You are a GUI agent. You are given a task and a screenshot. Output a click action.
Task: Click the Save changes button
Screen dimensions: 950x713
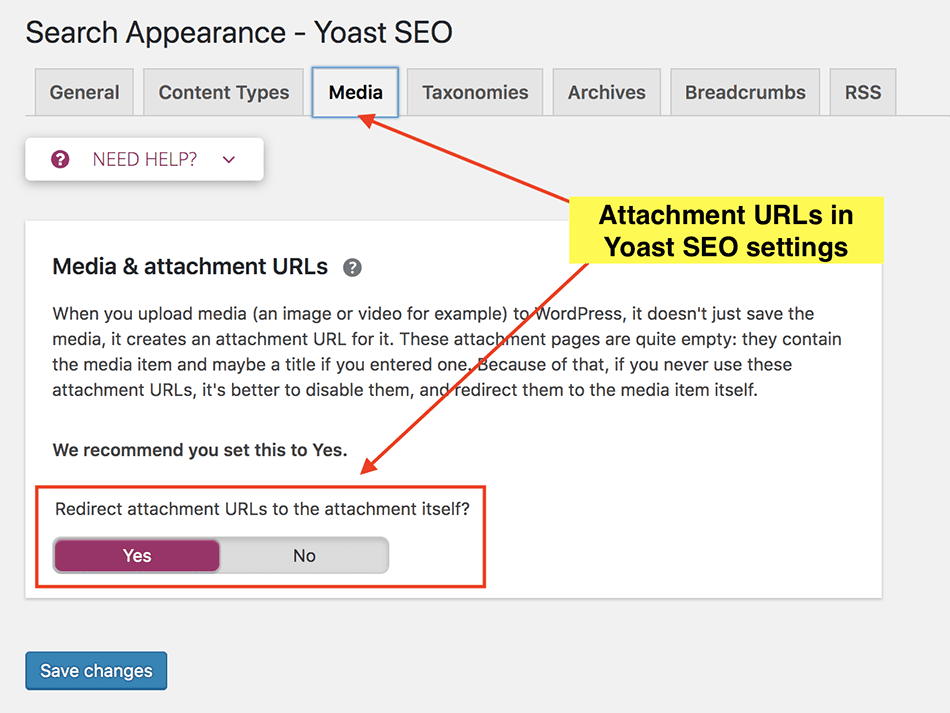(x=96, y=671)
